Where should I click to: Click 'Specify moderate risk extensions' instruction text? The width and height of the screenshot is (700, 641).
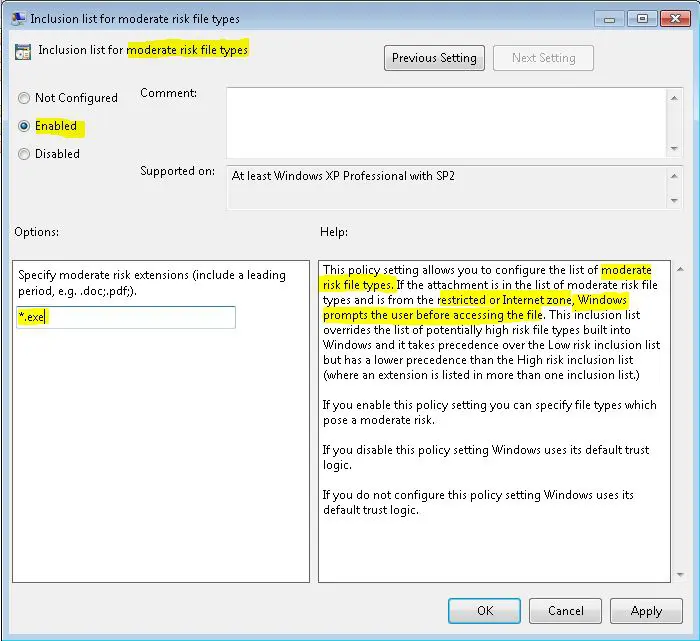[x=152, y=283]
